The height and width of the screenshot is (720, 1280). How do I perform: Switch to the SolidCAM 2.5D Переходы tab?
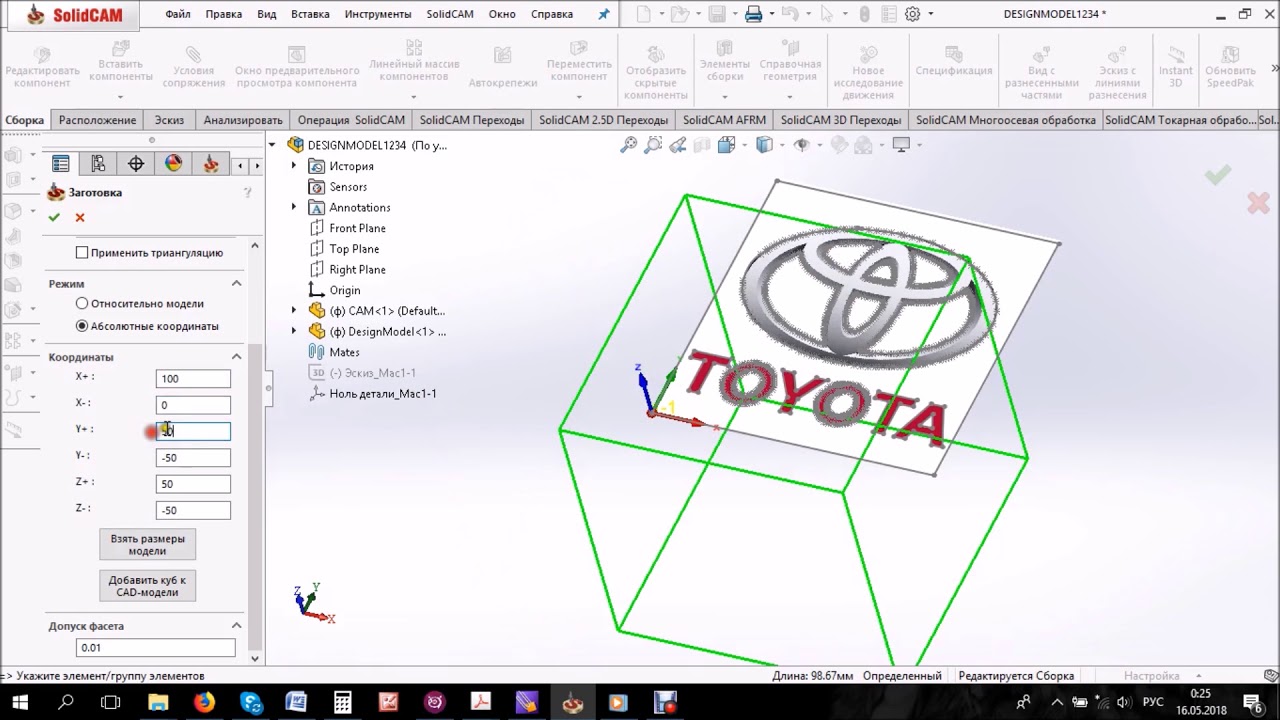click(603, 120)
